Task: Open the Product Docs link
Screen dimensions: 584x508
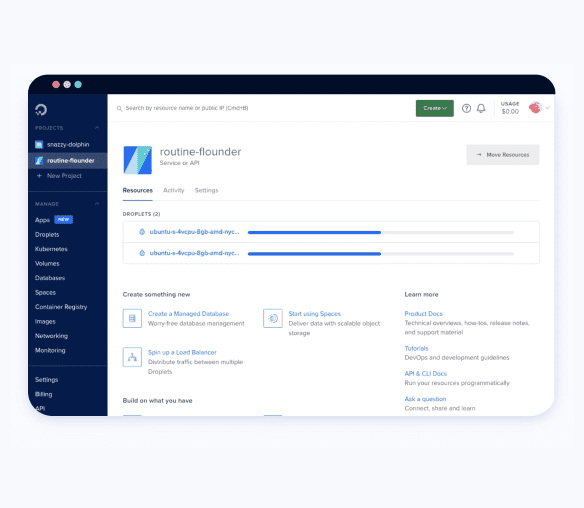Action: click(x=423, y=314)
